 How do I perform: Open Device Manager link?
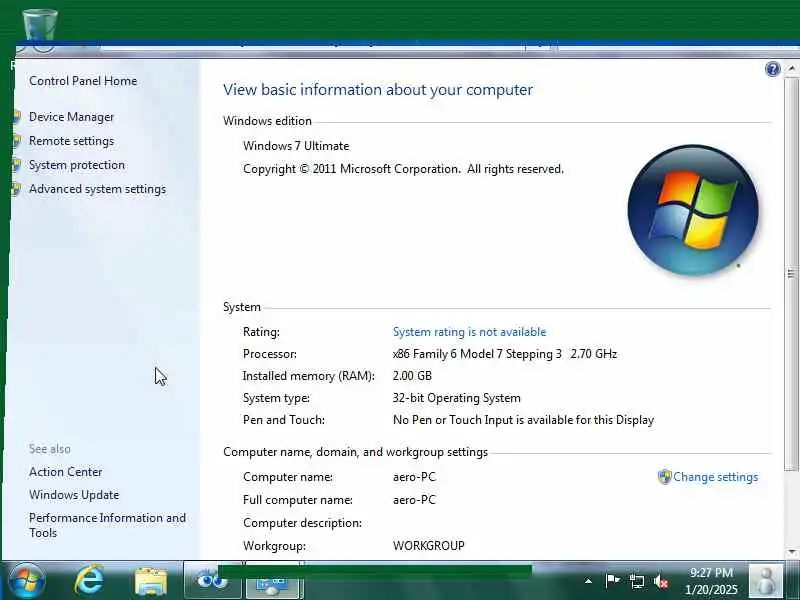point(71,117)
